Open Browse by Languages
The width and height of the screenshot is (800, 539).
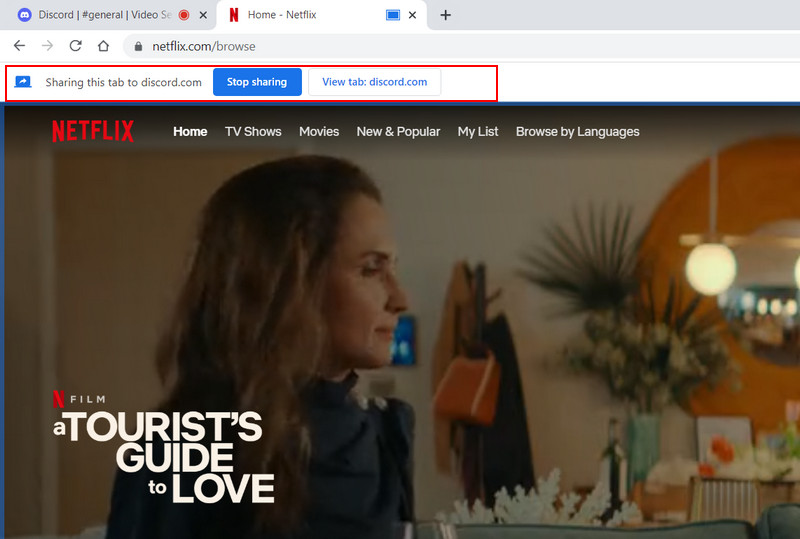578,132
